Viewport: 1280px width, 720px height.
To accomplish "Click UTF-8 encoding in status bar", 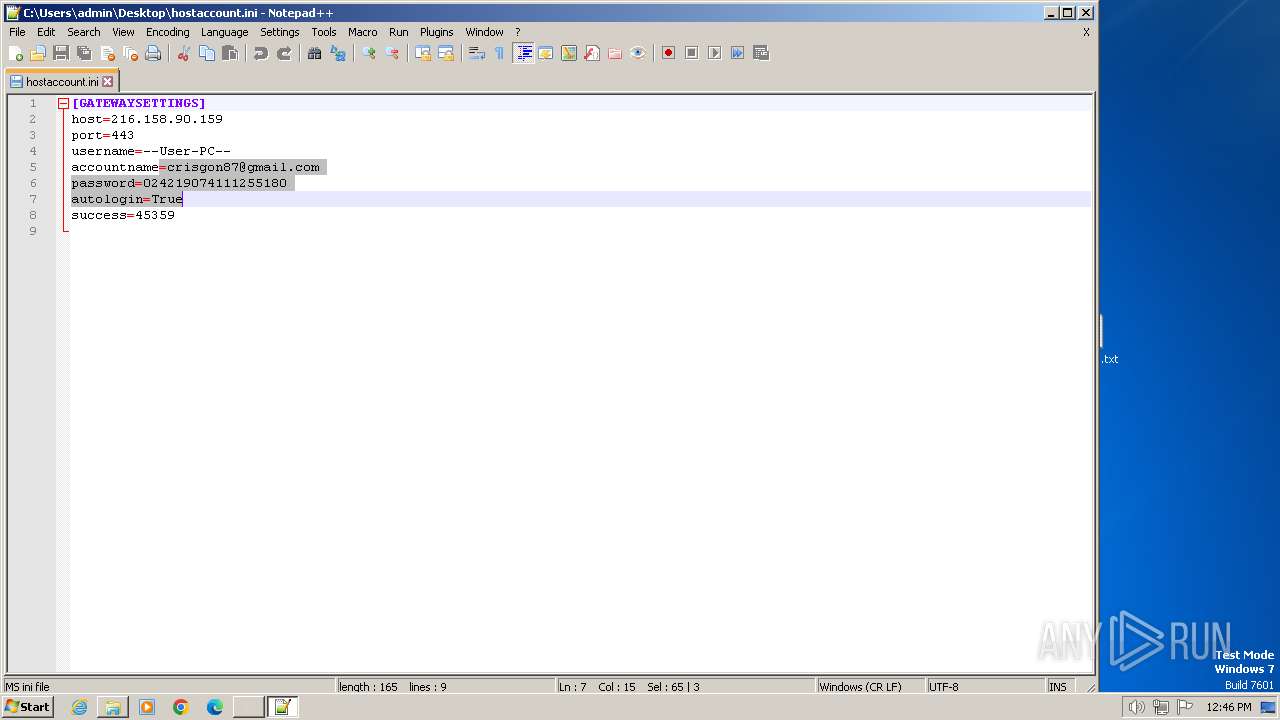I will point(944,687).
